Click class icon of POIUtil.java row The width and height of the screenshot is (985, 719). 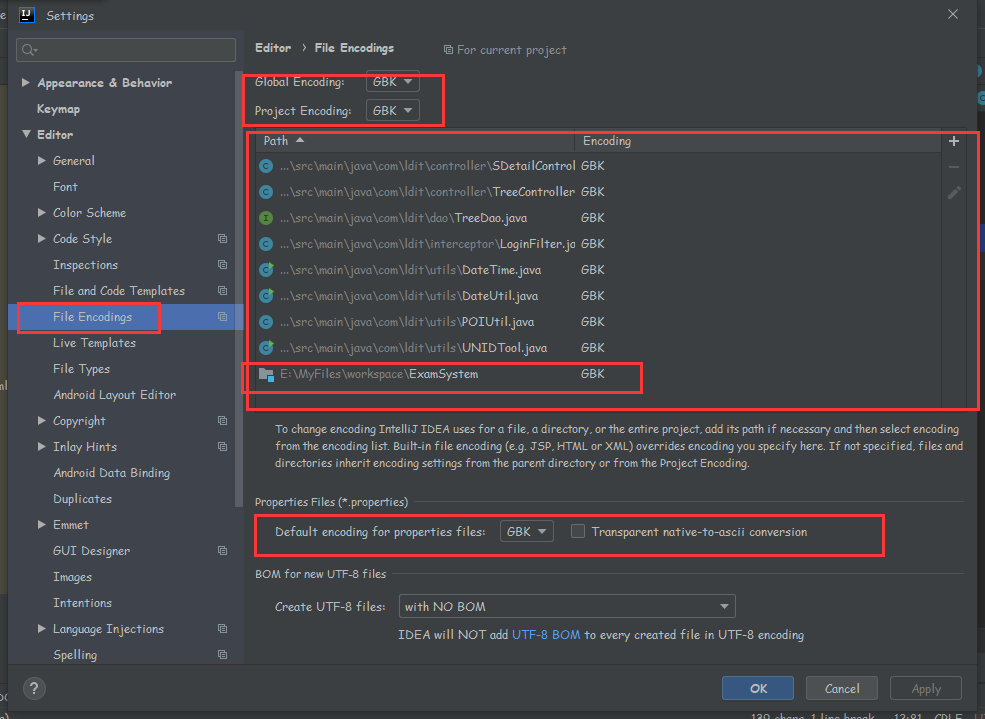(266, 322)
